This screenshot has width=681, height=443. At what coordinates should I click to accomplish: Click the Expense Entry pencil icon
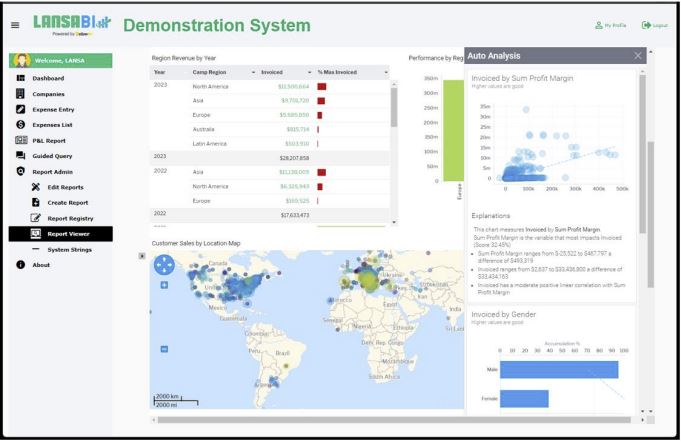pos(20,109)
